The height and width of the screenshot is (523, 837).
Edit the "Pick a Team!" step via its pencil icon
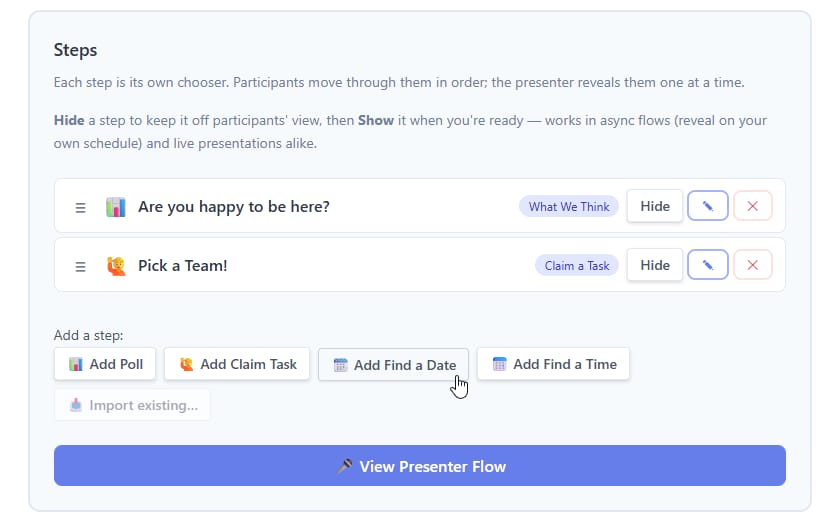click(707, 265)
